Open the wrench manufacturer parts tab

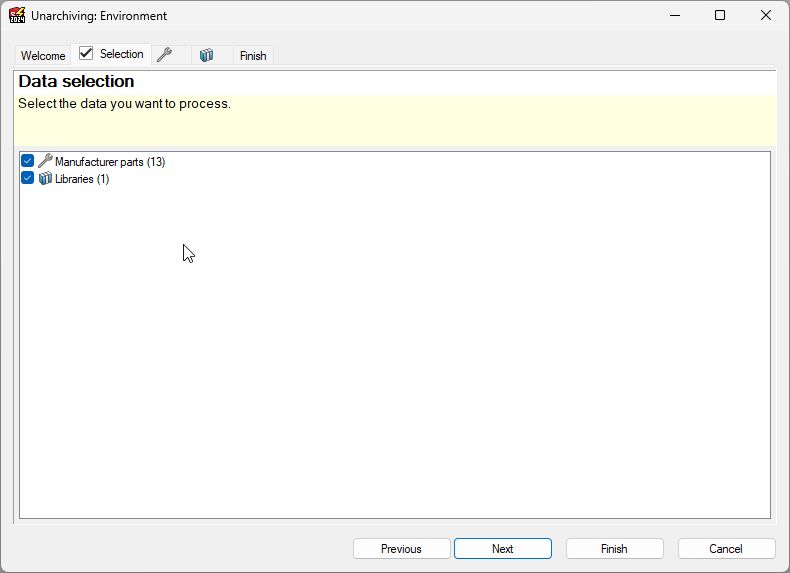pos(171,55)
